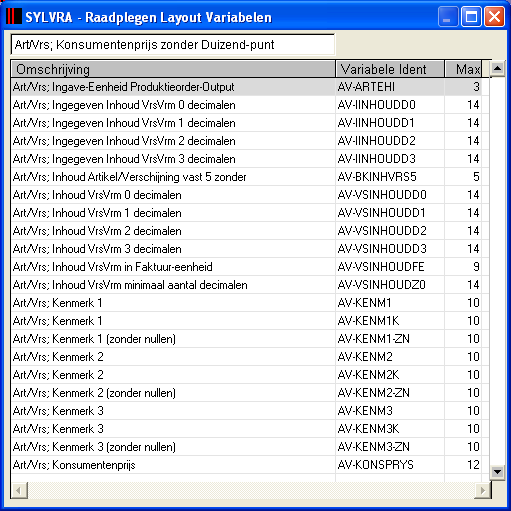Click the horizontal scroll left arrow
Screen dimensions: 511x511
[x=19, y=490]
